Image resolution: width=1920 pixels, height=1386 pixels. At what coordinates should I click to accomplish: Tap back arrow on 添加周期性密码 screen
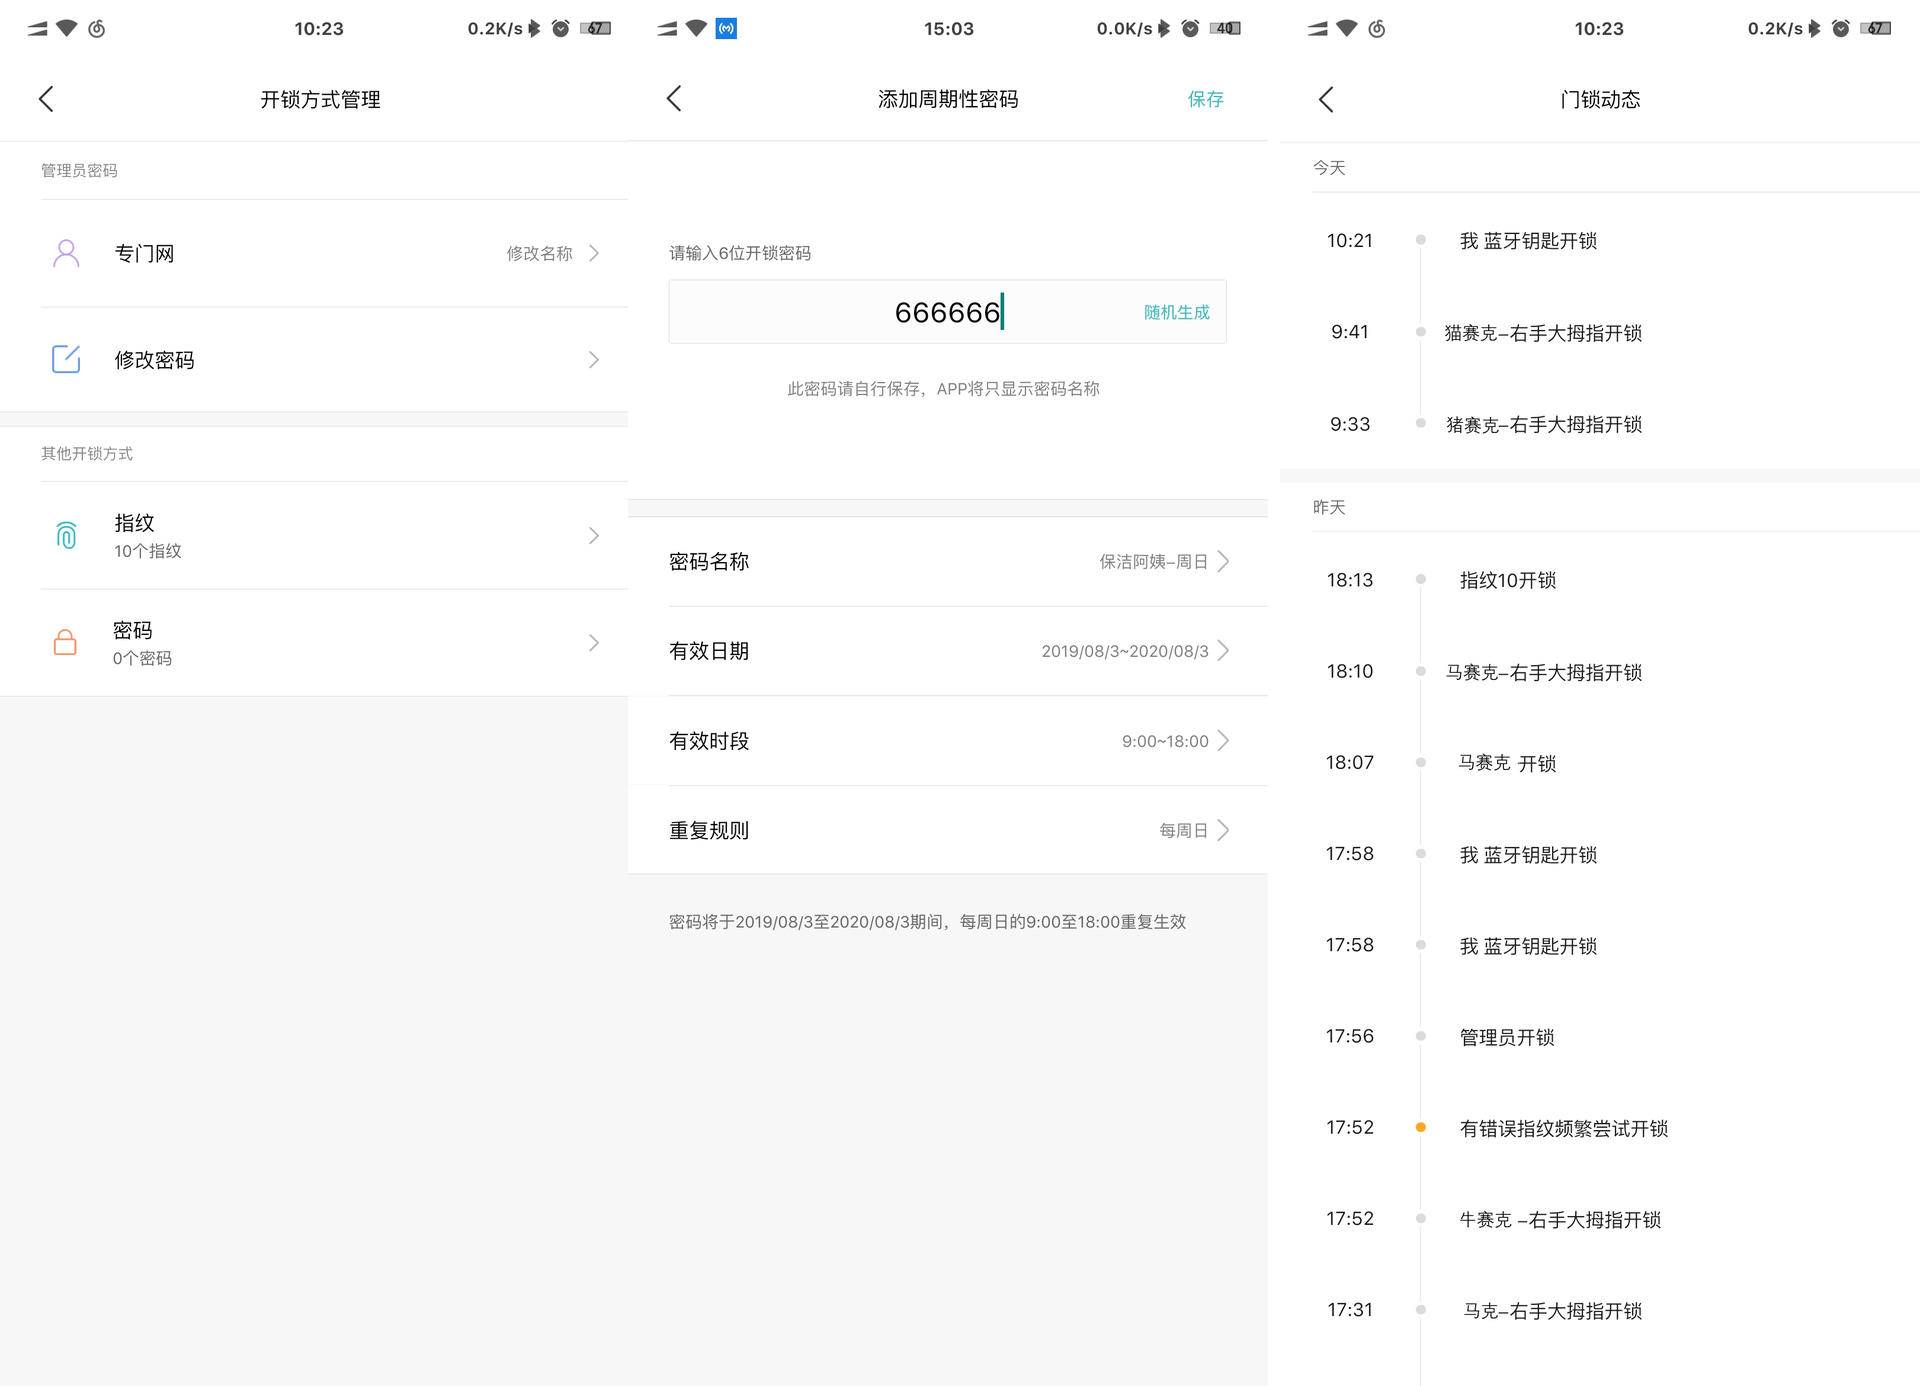point(674,99)
